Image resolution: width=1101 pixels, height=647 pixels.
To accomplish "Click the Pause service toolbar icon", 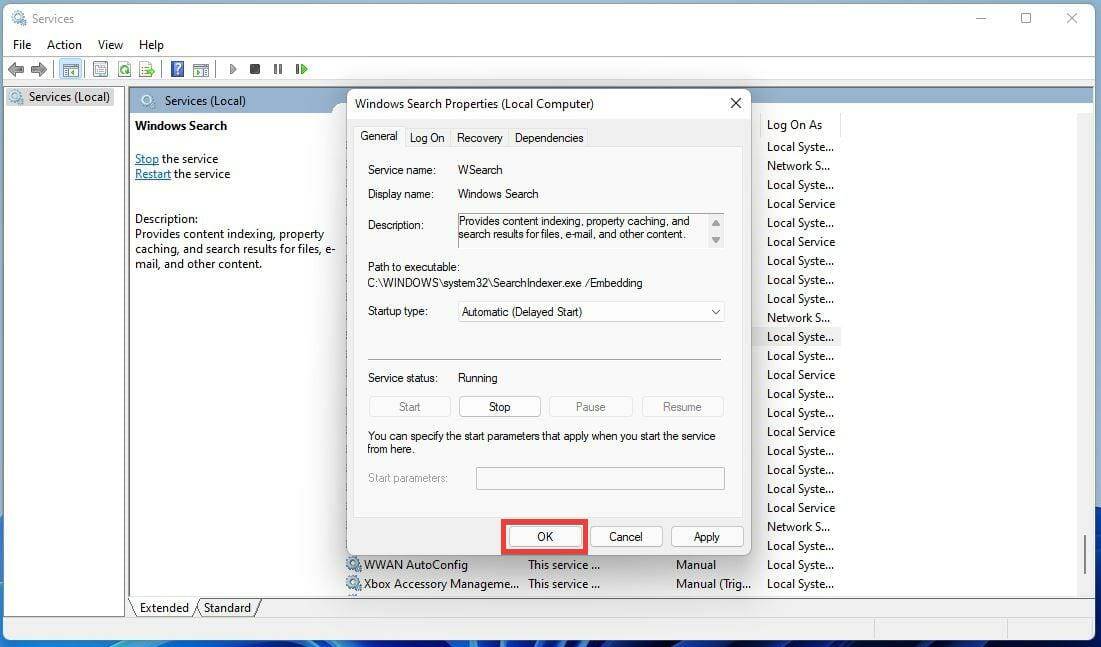I will pos(277,69).
